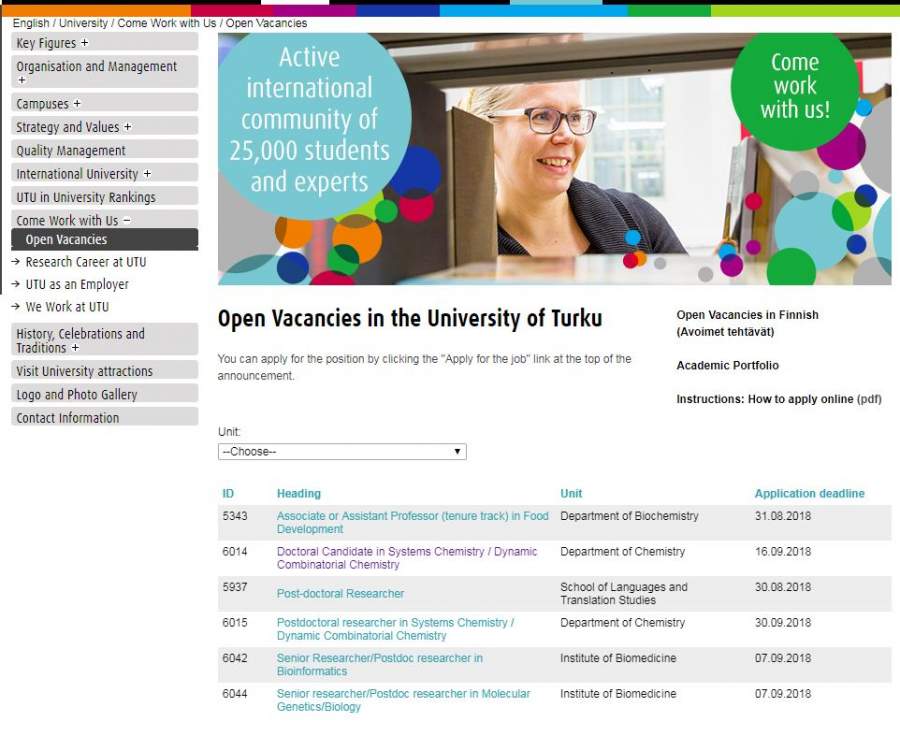The image size is (900, 736).
Task: Open Academic Portfolio link
Action: tap(727, 366)
